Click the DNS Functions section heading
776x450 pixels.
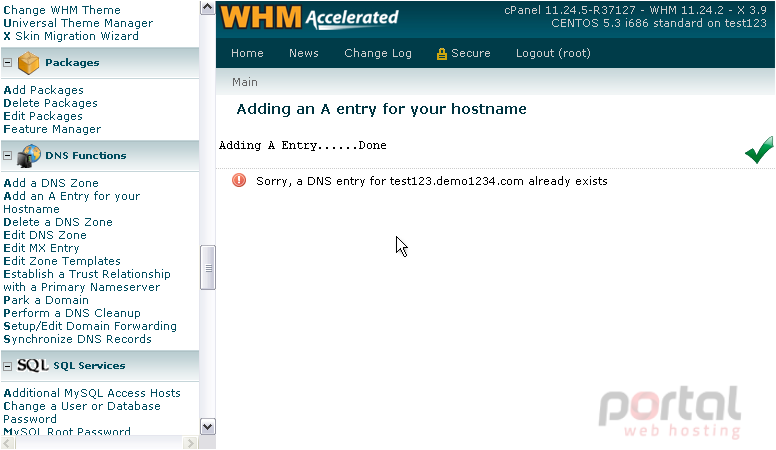click(x=86, y=155)
